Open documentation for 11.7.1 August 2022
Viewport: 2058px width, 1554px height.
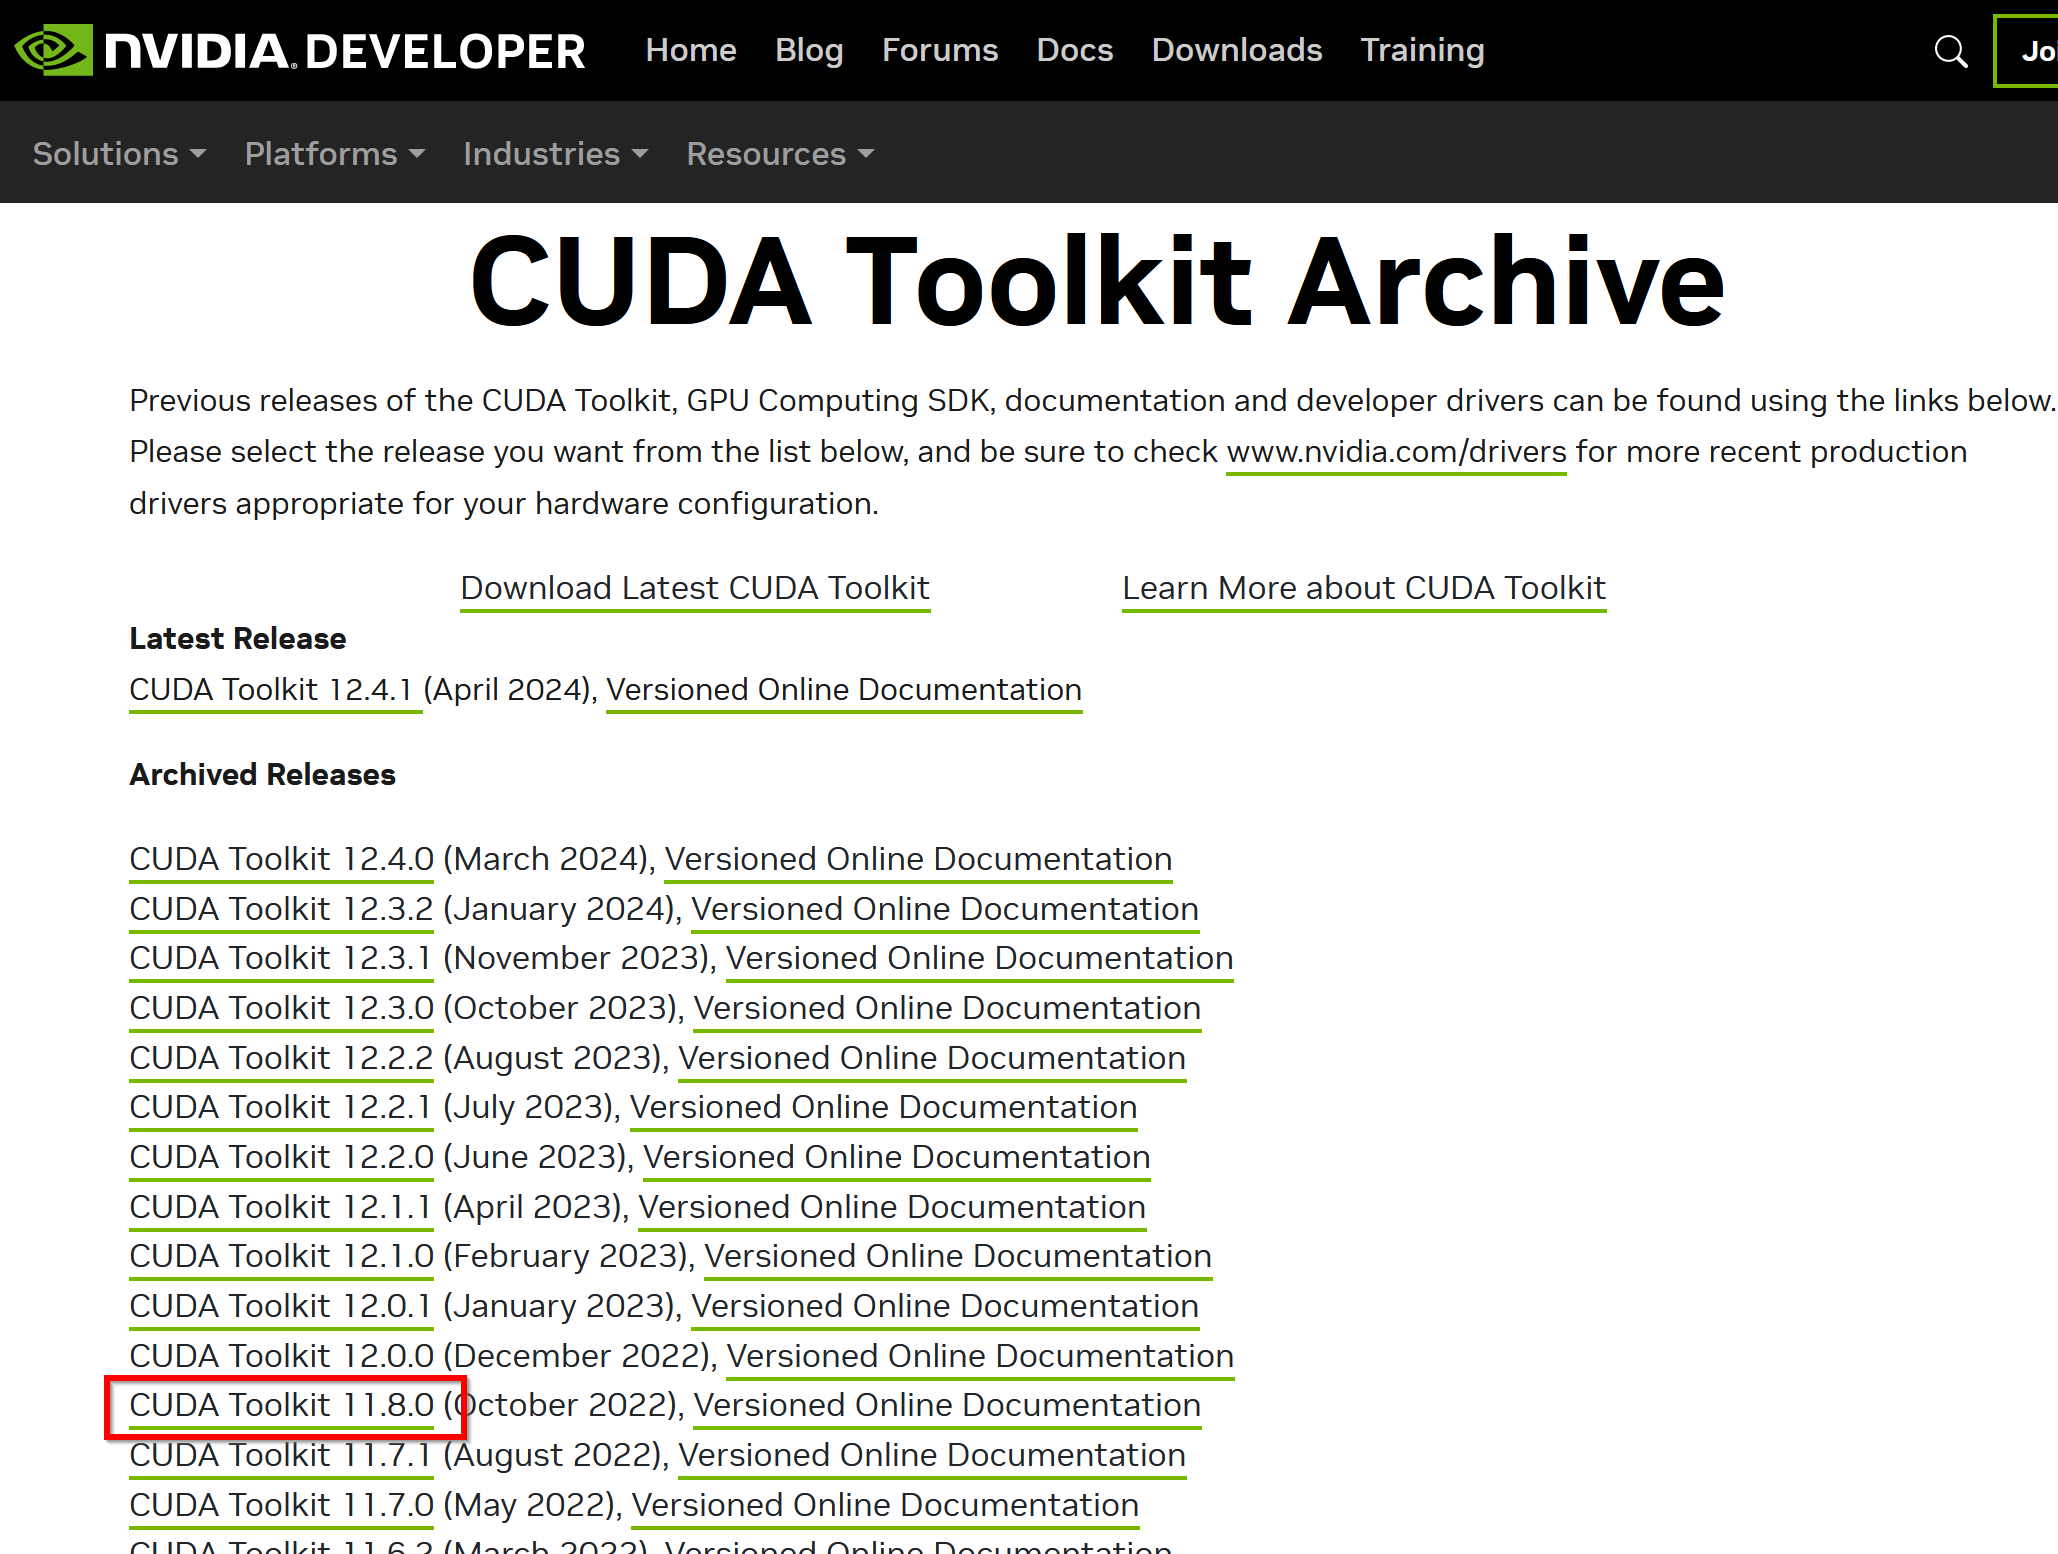click(932, 1455)
